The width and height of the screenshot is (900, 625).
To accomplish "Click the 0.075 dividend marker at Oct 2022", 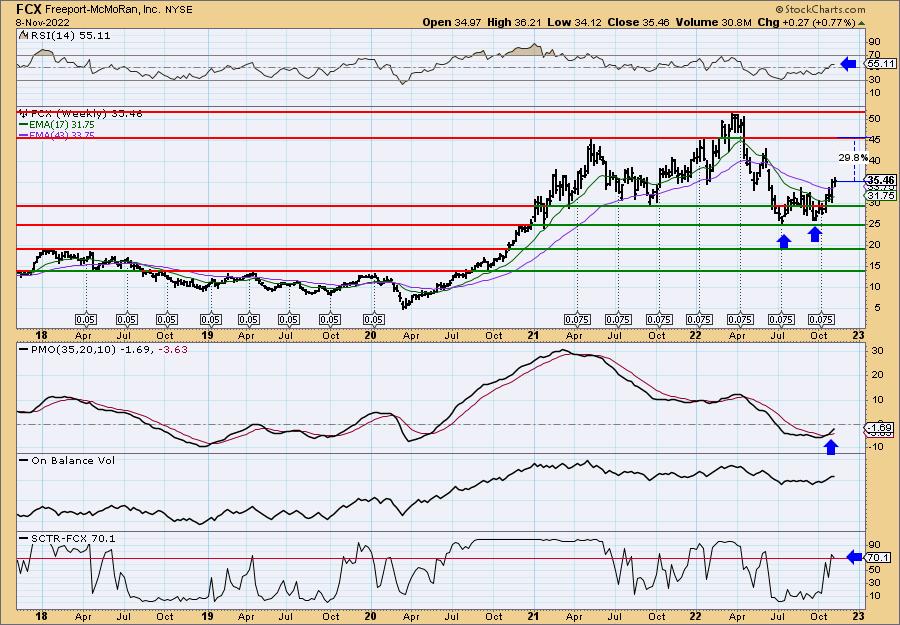I will (x=821, y=320).
